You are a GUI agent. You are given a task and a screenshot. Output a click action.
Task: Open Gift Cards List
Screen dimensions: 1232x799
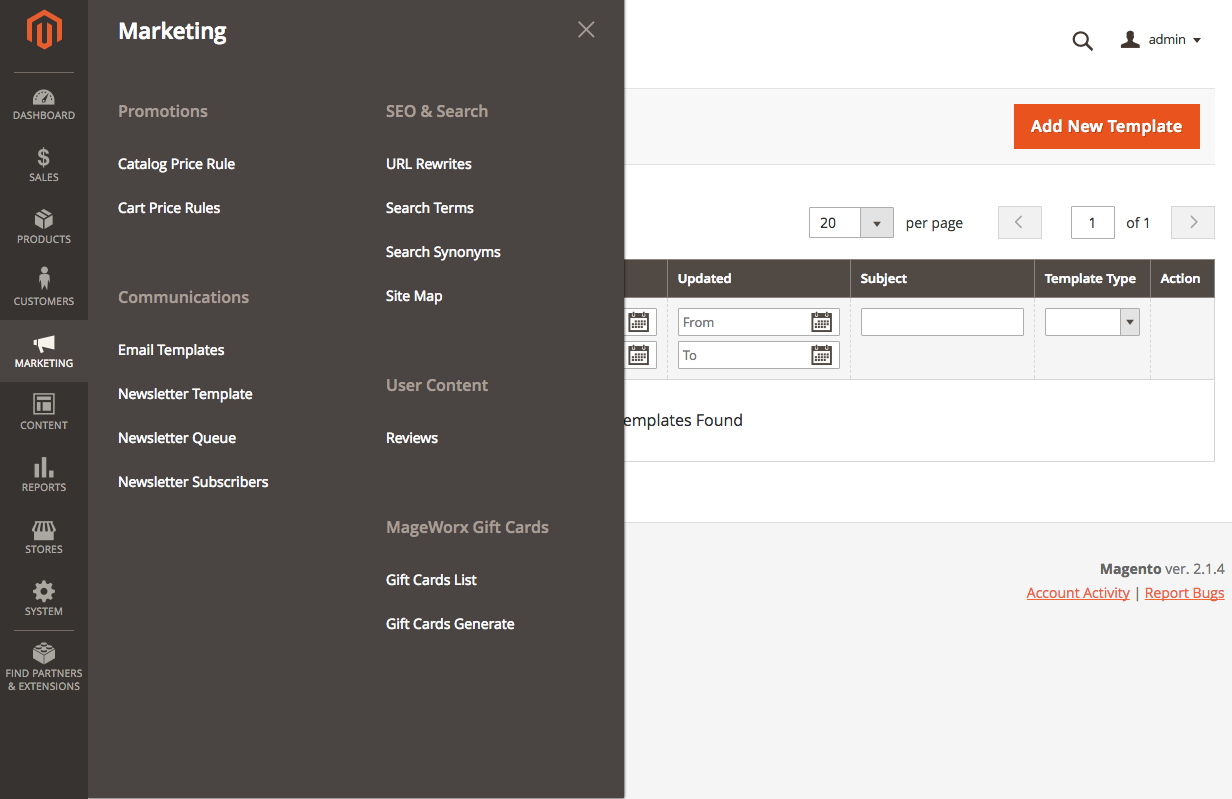[431, 580]
